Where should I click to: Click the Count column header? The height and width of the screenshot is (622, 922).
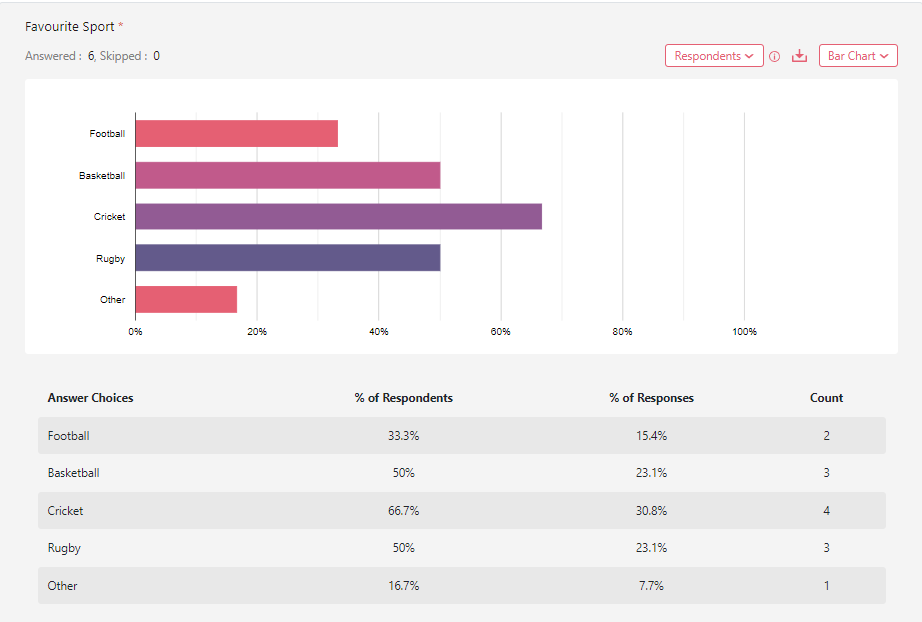point(826,398)
